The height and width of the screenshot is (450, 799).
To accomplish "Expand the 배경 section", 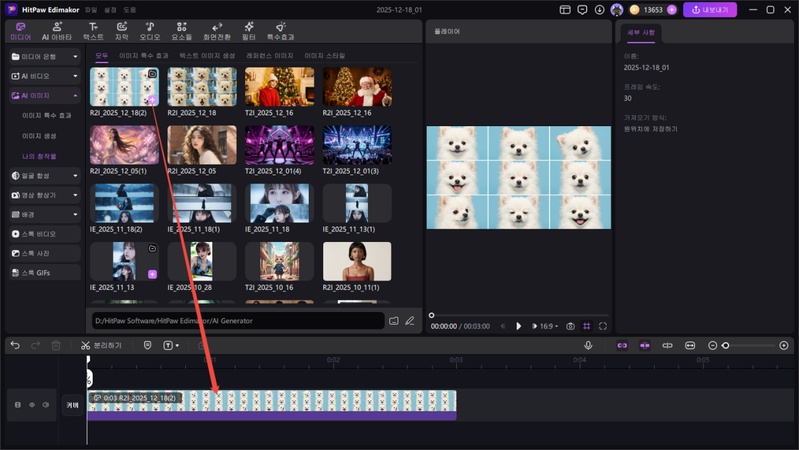I will 45,215.
